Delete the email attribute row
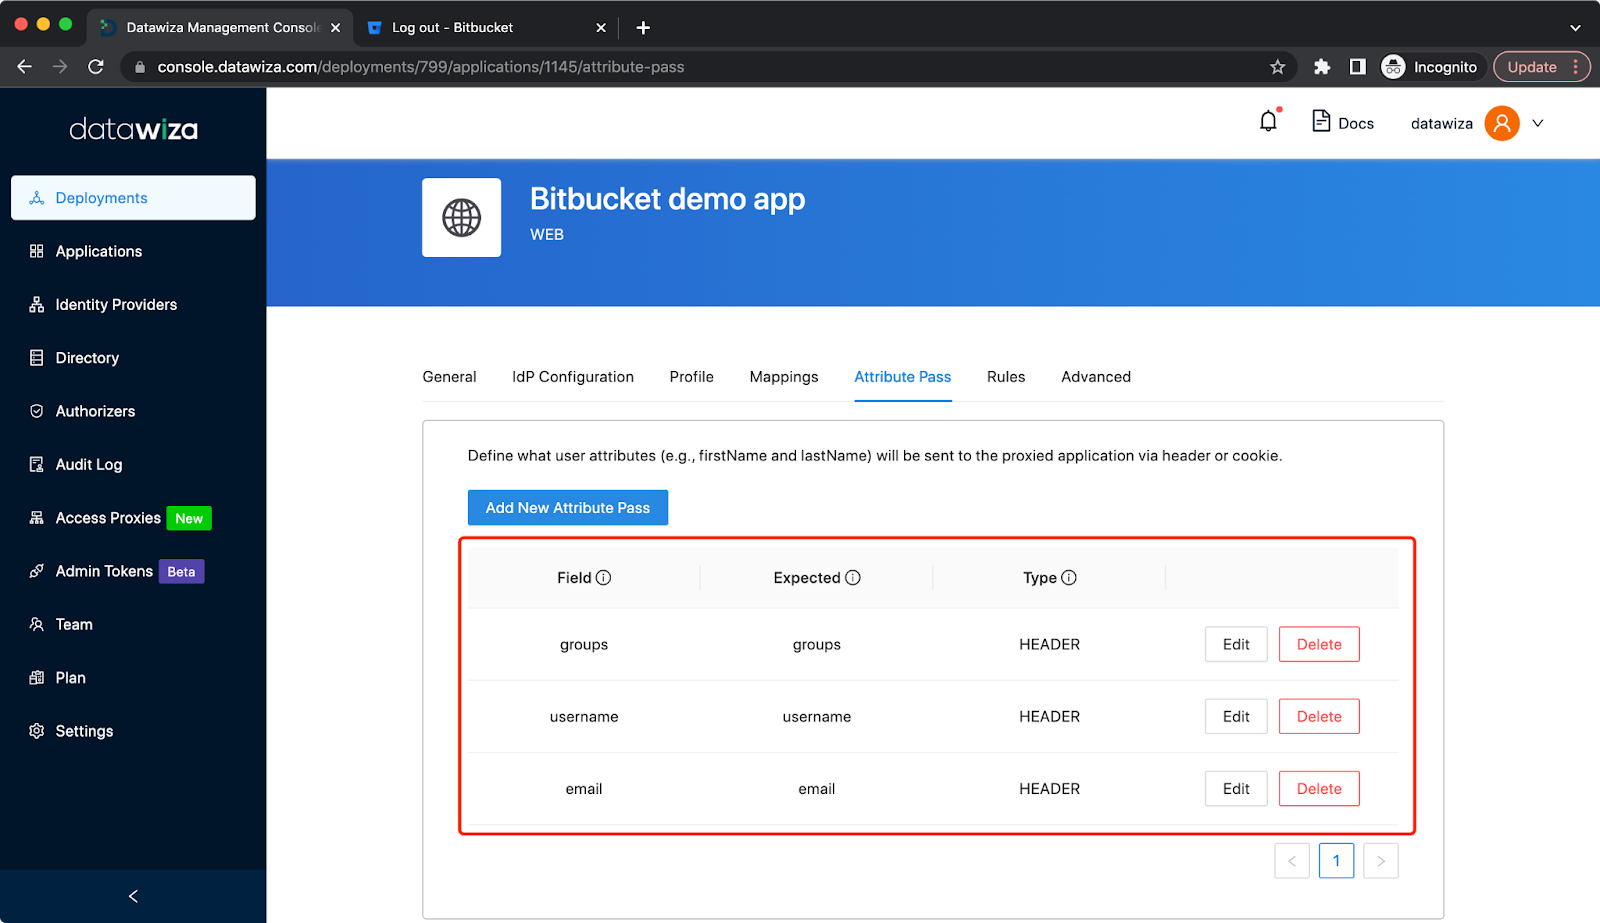 1319,789
